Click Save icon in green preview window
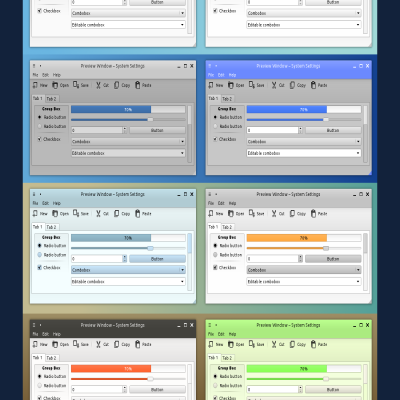The width and height of the screenshot is (400, 400). point(252,344)
